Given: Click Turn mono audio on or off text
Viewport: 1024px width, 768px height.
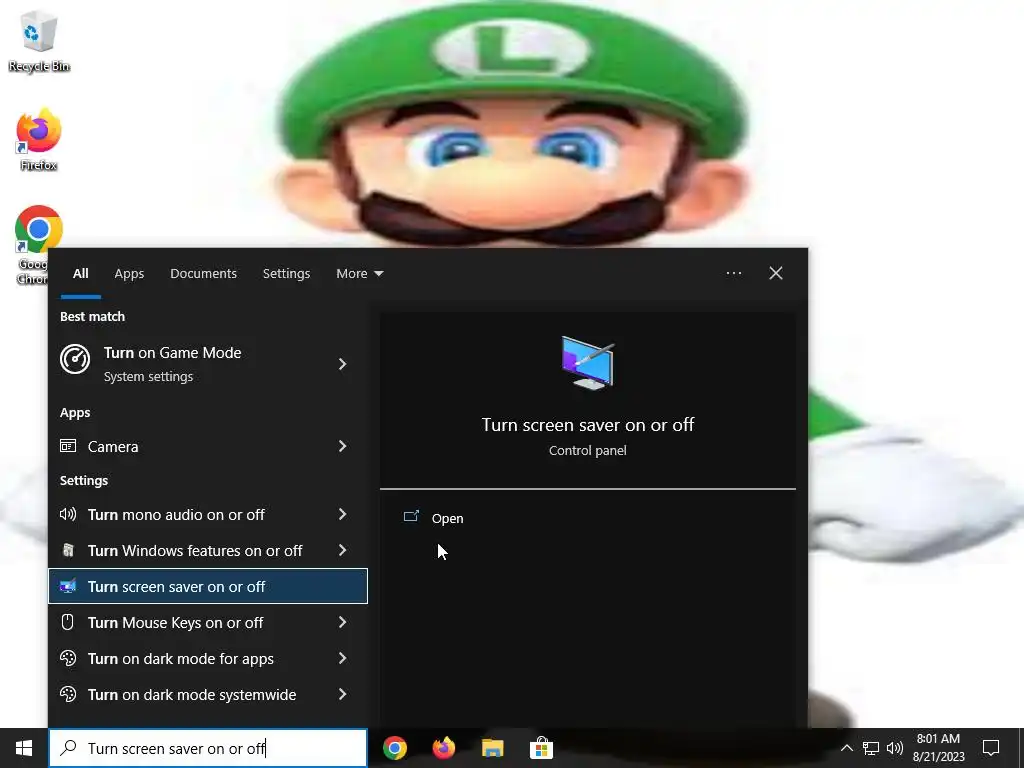Looking at the screenshot, I should pos(176,515).
